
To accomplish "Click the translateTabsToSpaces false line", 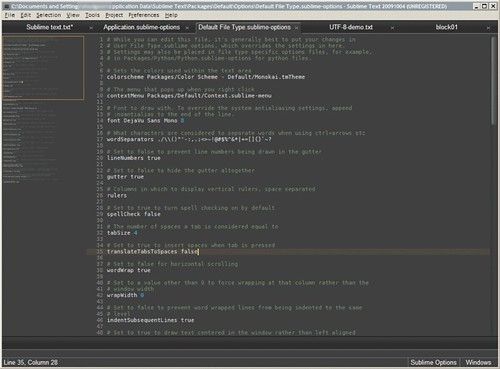I will (153, 251).
